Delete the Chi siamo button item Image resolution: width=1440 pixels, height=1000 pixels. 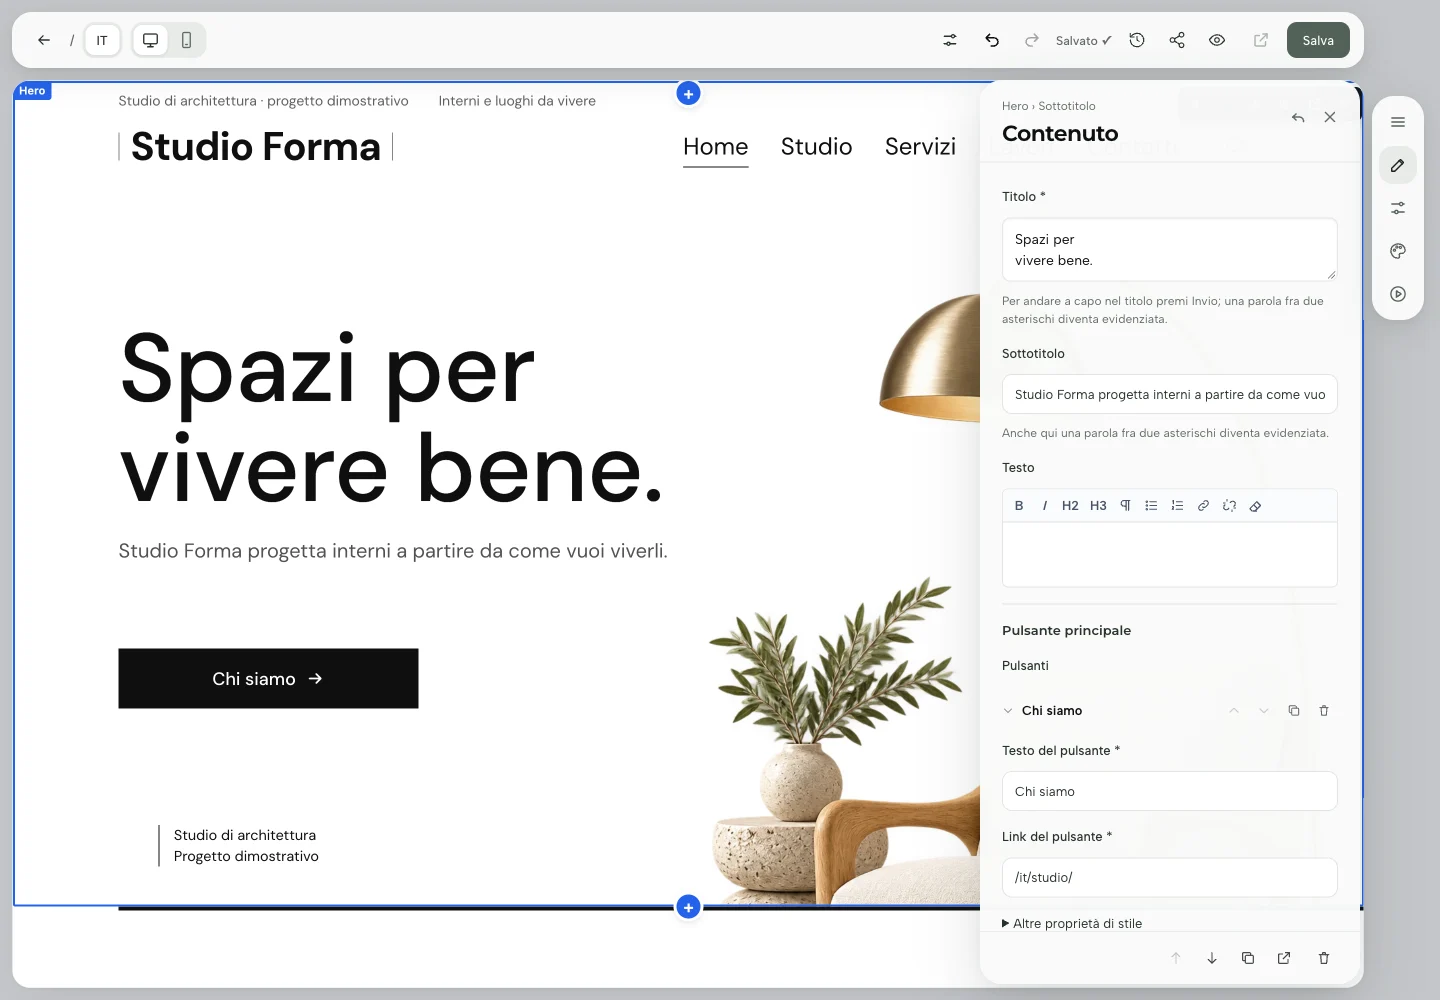(x=1324, y=711)
